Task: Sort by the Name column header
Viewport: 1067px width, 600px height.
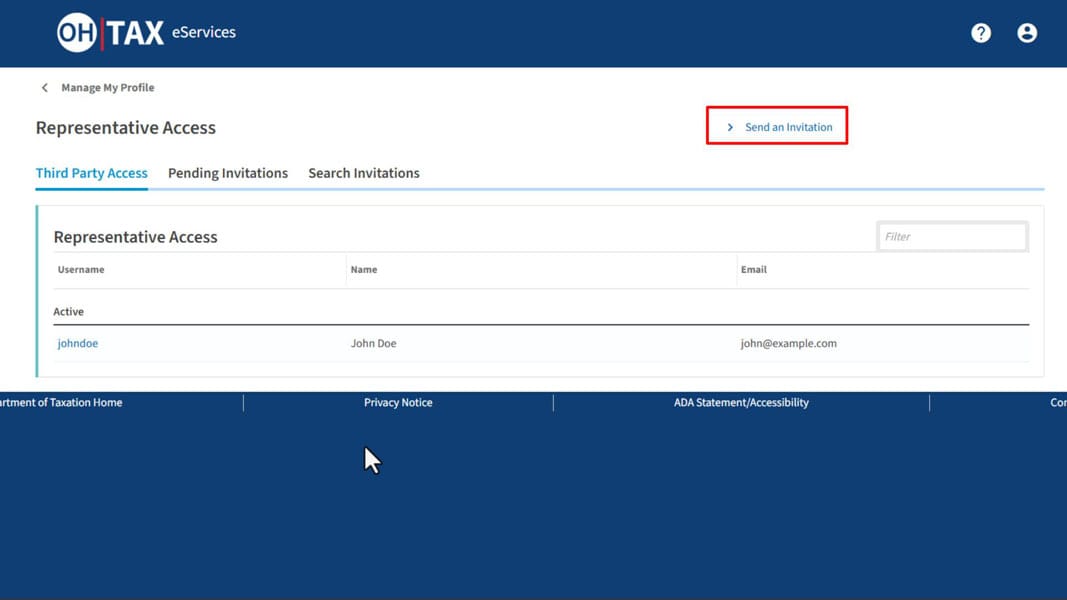Action: [x=364, y=269]
